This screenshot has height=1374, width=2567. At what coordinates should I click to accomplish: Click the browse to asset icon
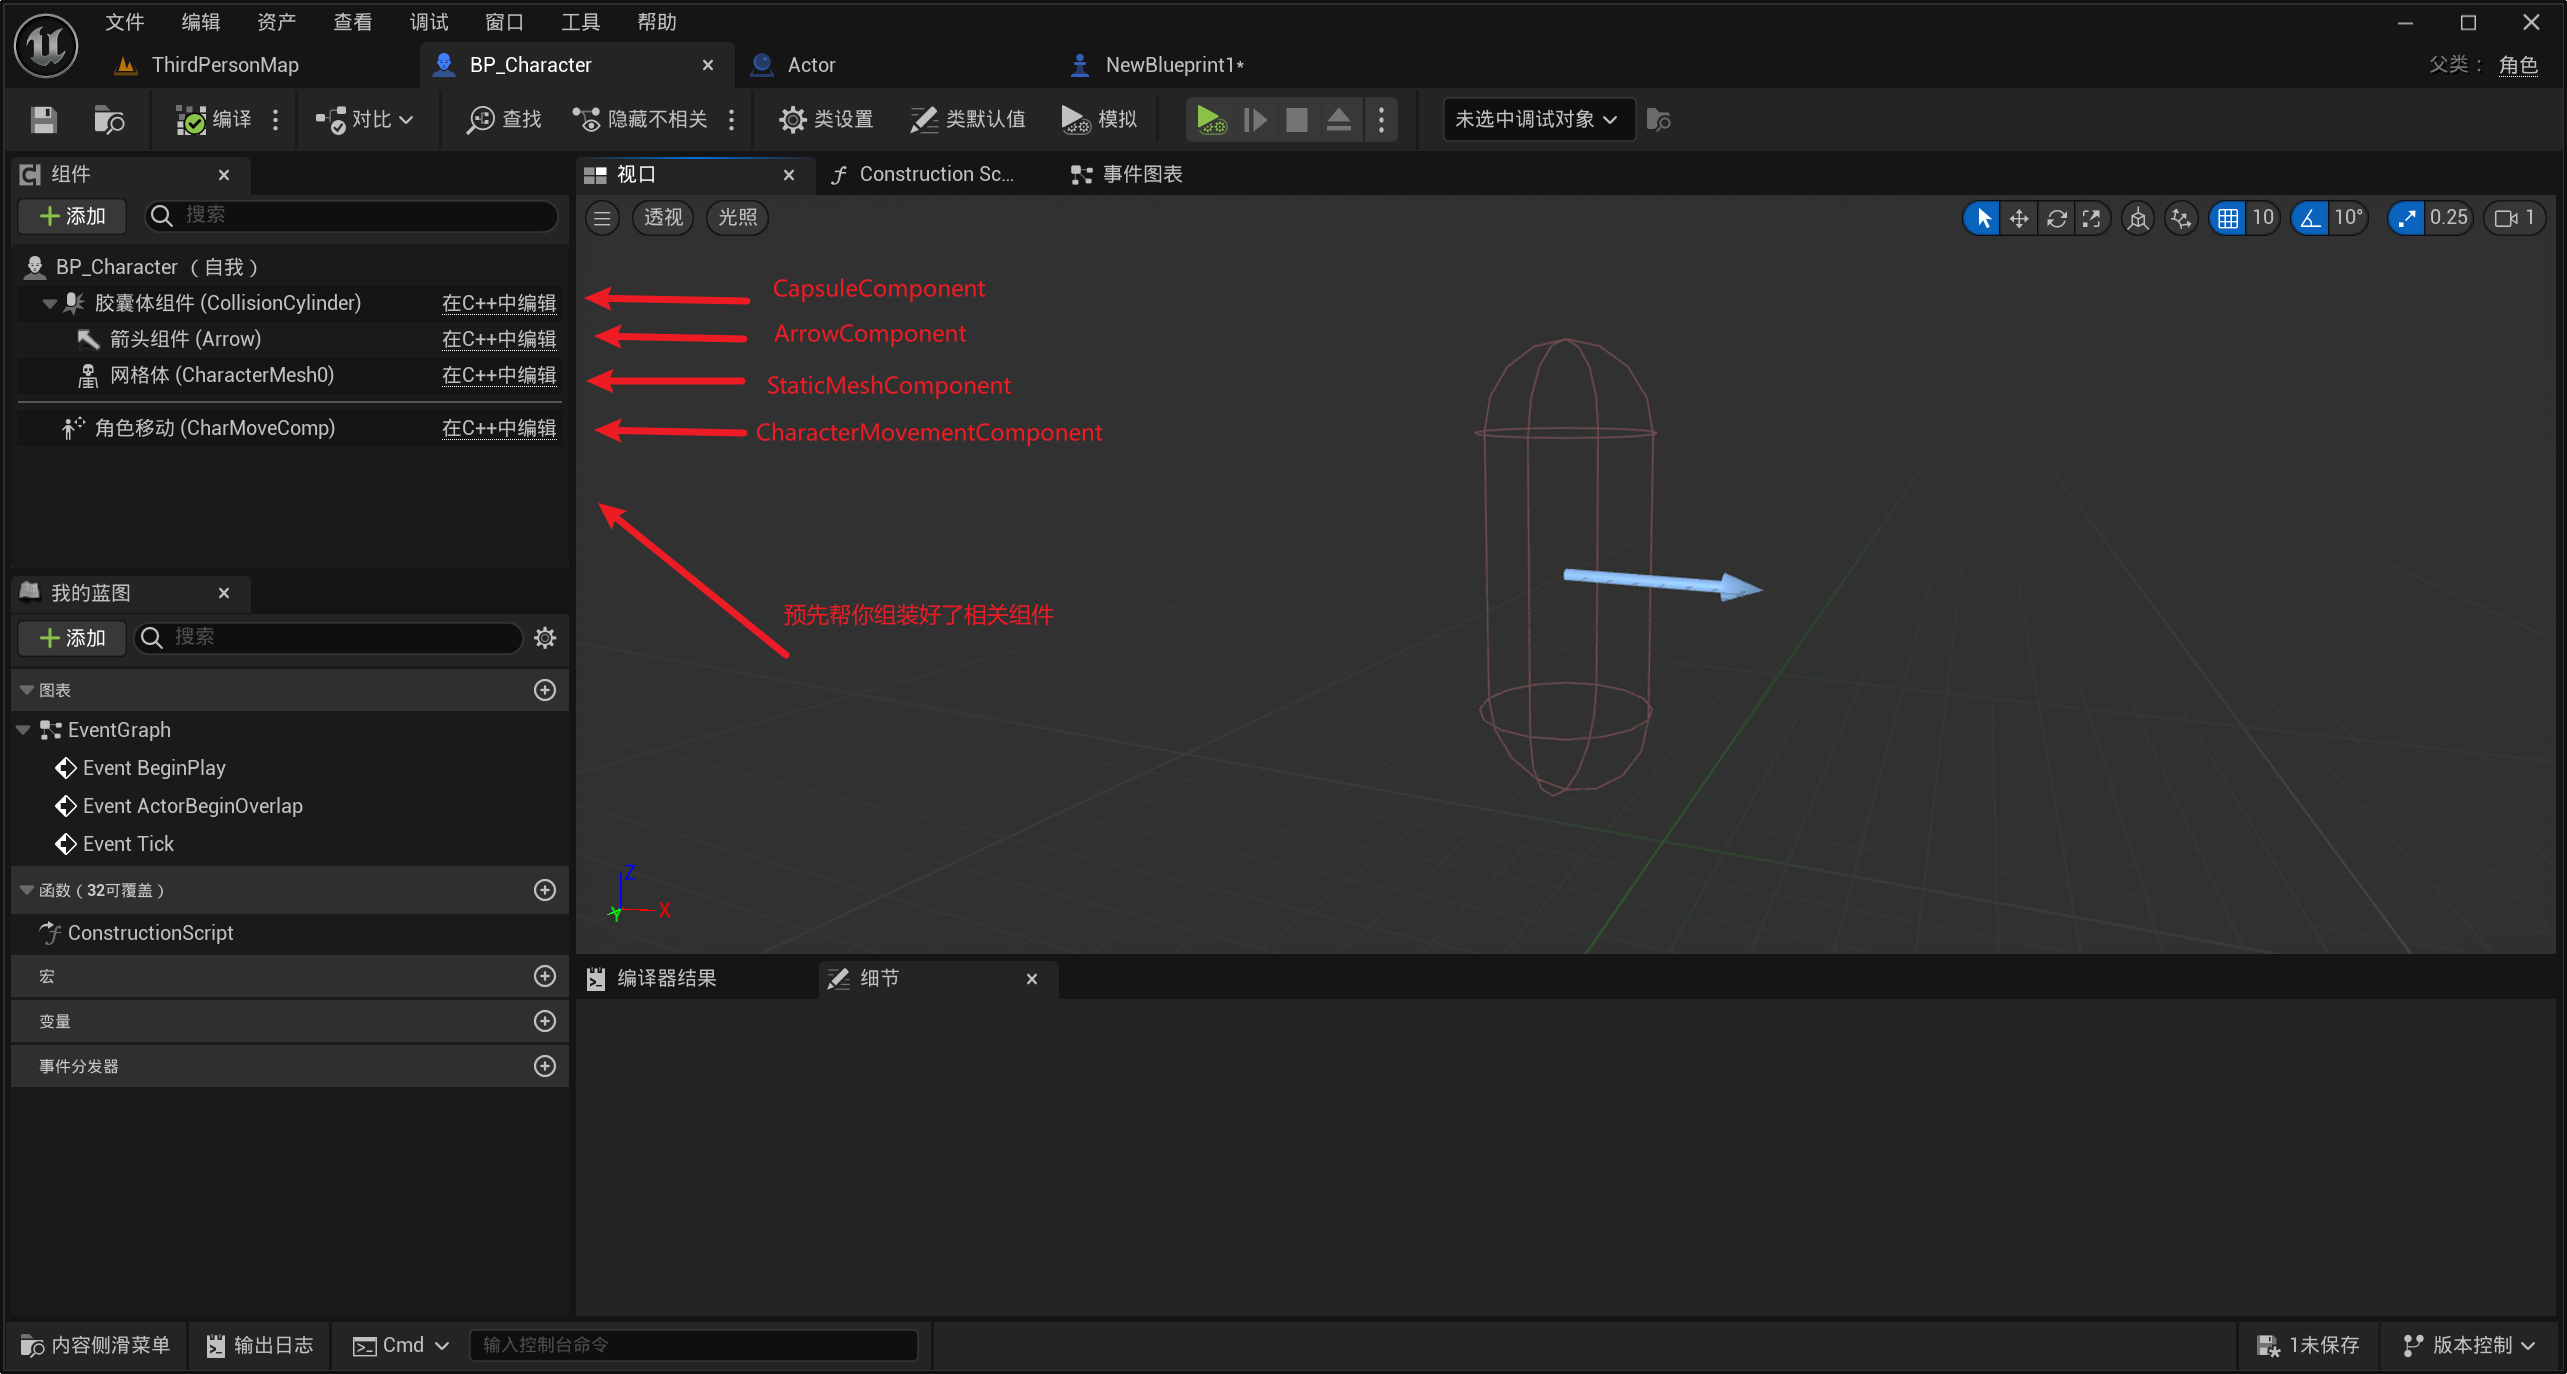point(108,120)
